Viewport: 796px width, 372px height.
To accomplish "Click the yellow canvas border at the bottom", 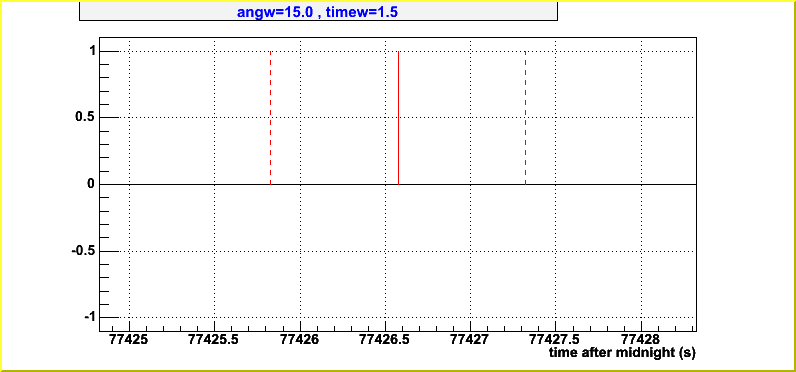I will point(398,370).
